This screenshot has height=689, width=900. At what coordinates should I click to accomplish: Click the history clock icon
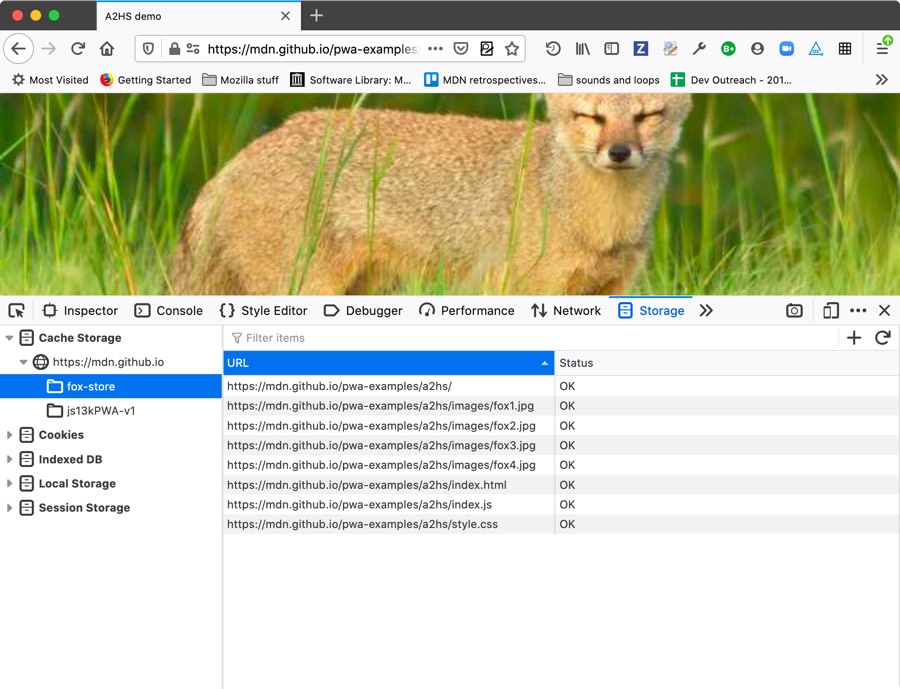pyautogui.click(x=552, y=47)
